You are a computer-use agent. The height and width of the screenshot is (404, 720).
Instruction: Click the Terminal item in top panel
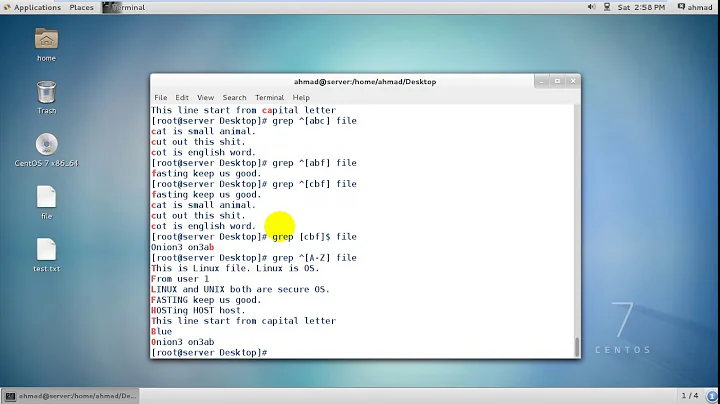(124, 7)
